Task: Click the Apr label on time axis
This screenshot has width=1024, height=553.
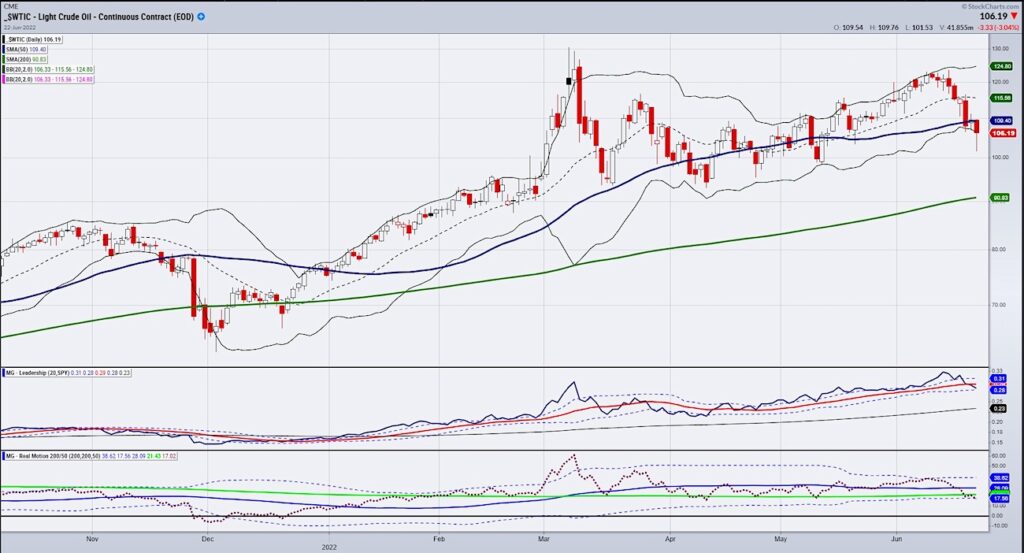Action: point(670,539)
